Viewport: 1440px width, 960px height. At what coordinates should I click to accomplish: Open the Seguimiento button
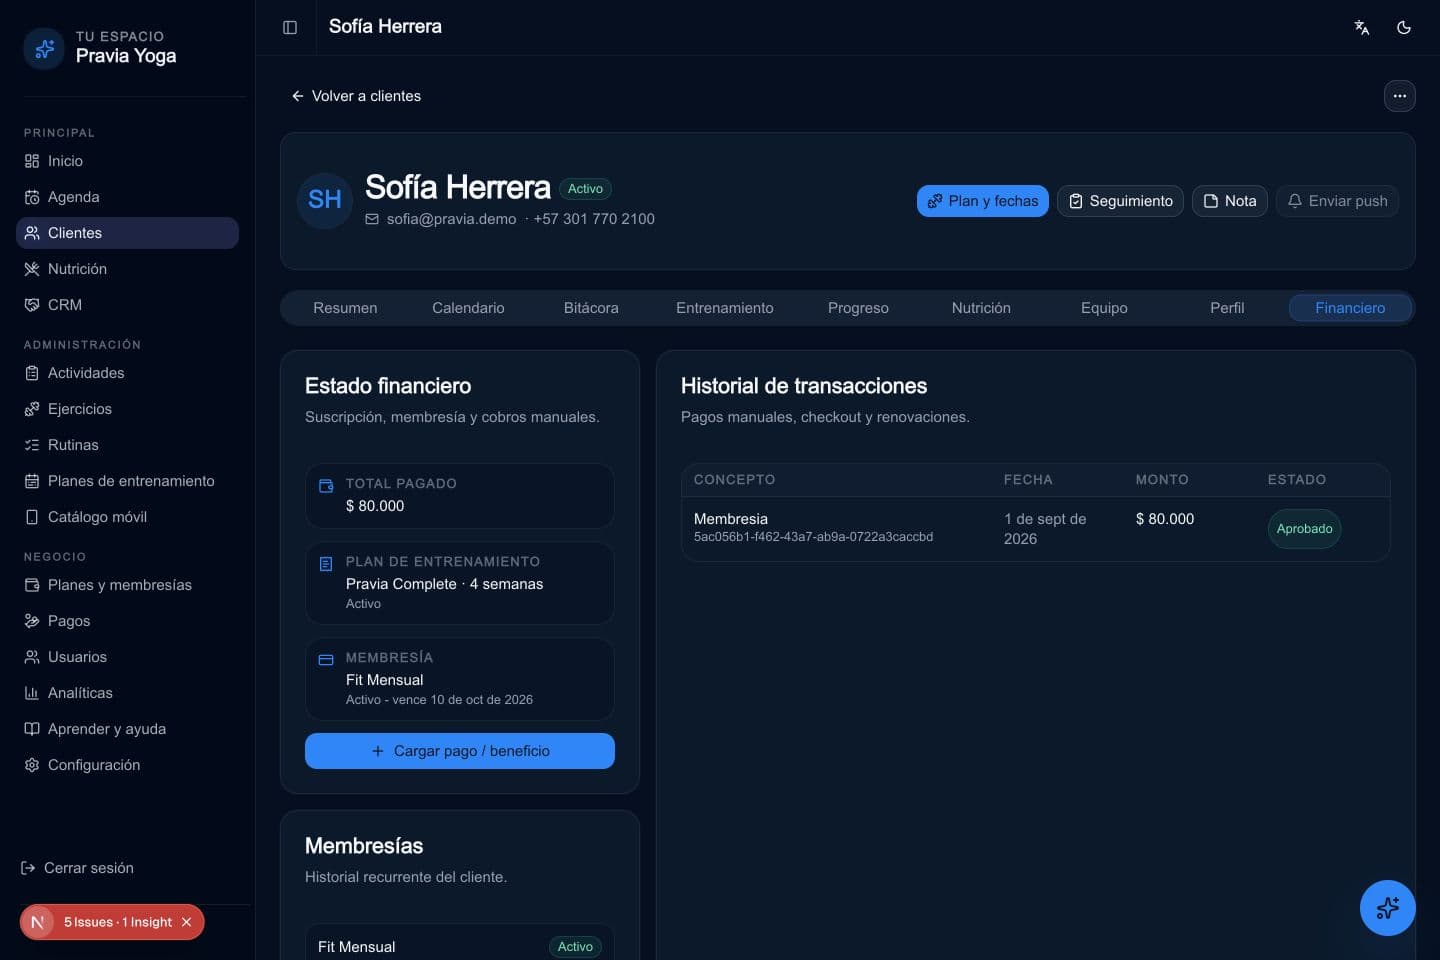(1120, 201)
